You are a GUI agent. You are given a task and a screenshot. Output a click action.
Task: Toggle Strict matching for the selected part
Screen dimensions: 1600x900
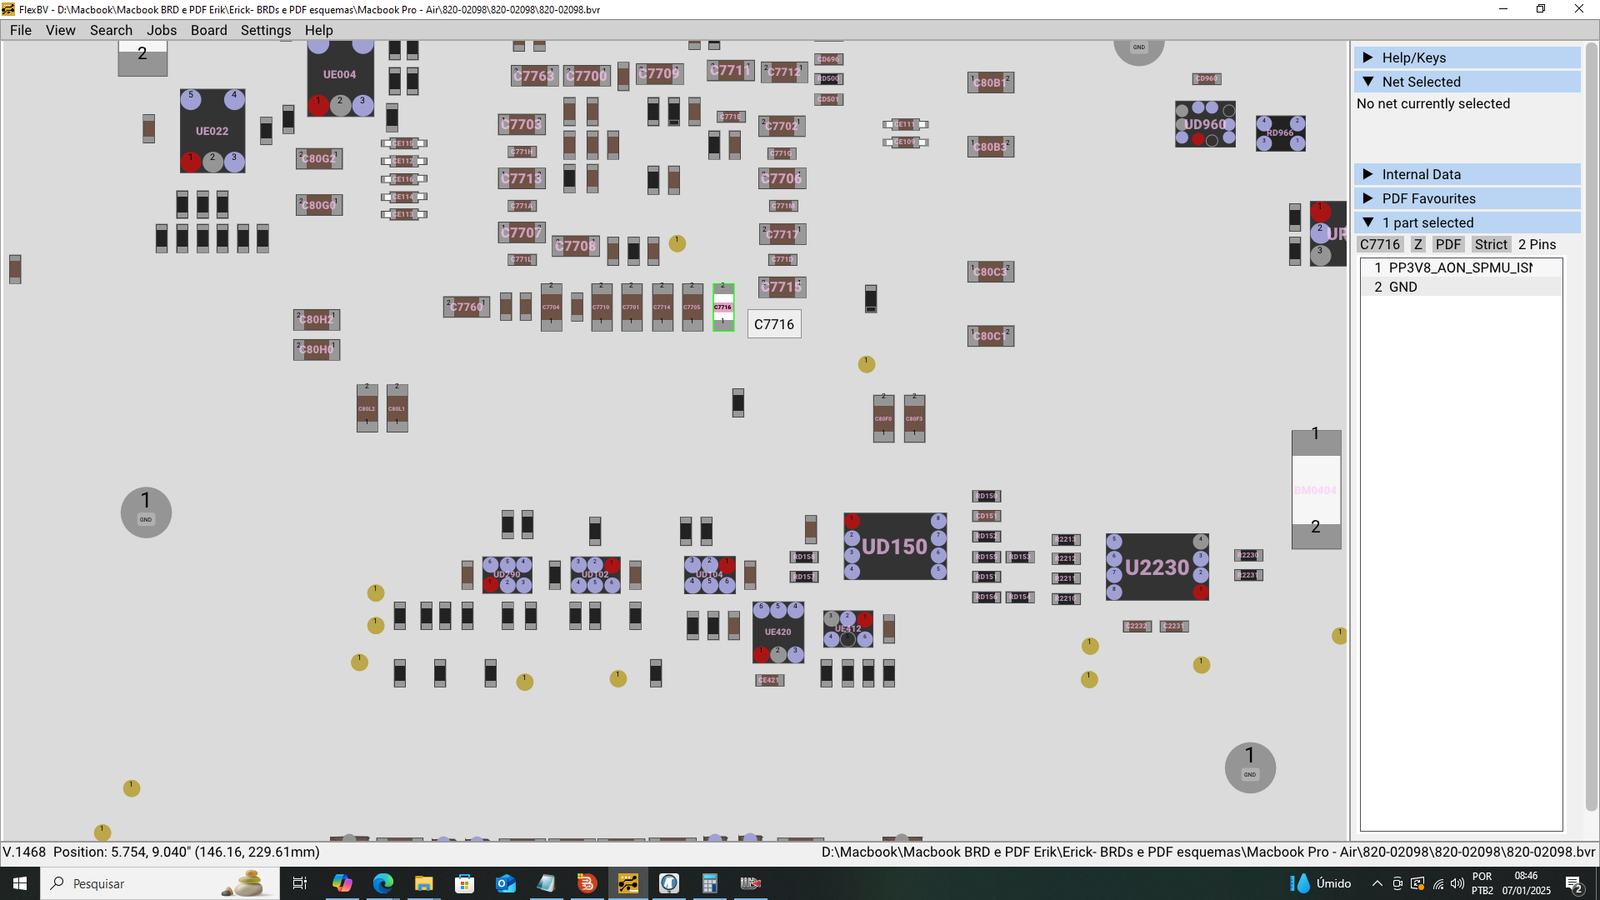tap(1490, 244)
